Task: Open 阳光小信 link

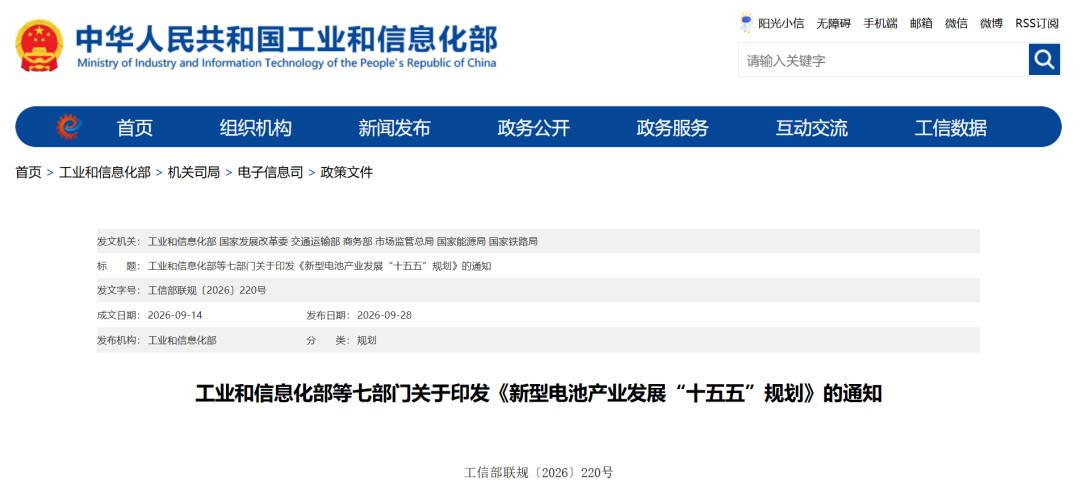Action: [x=780, y=23]
